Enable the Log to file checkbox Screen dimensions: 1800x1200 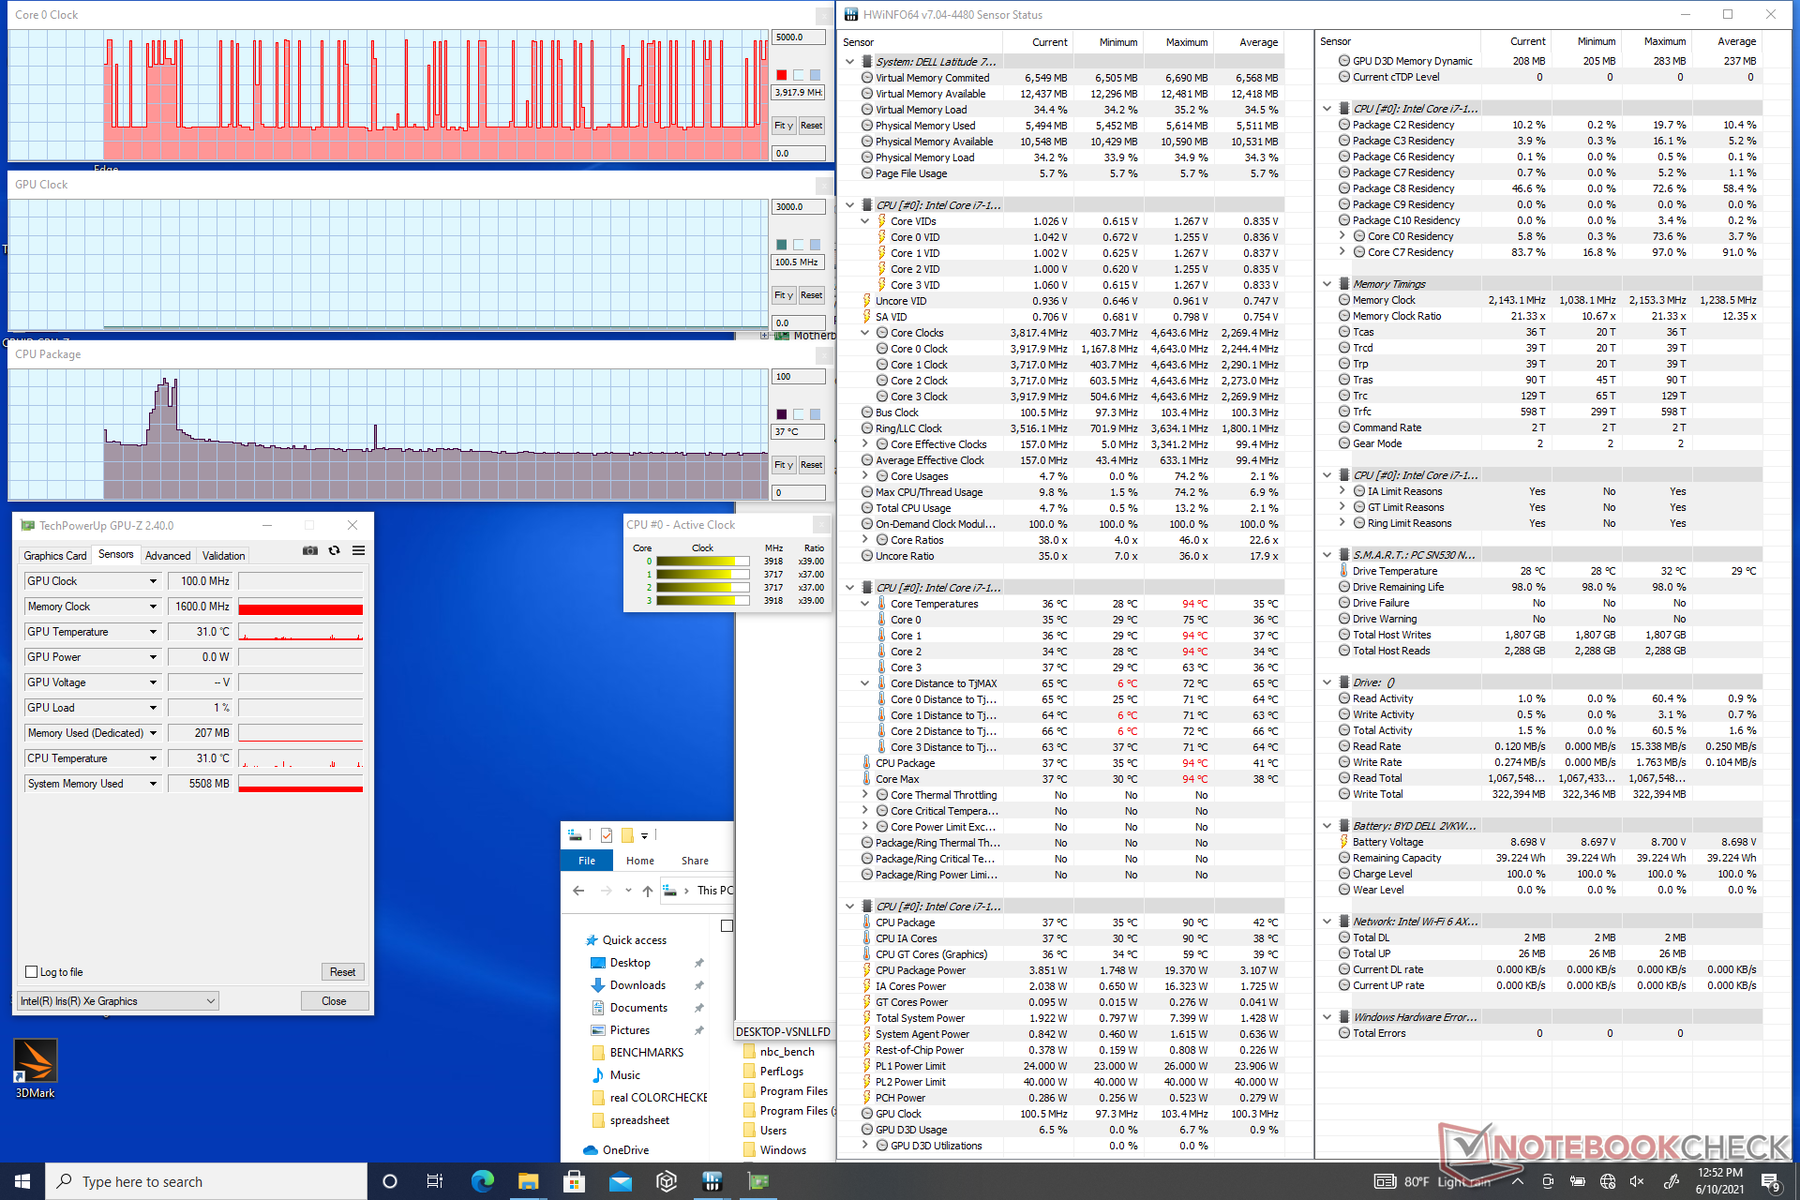(x=31, y=972)
